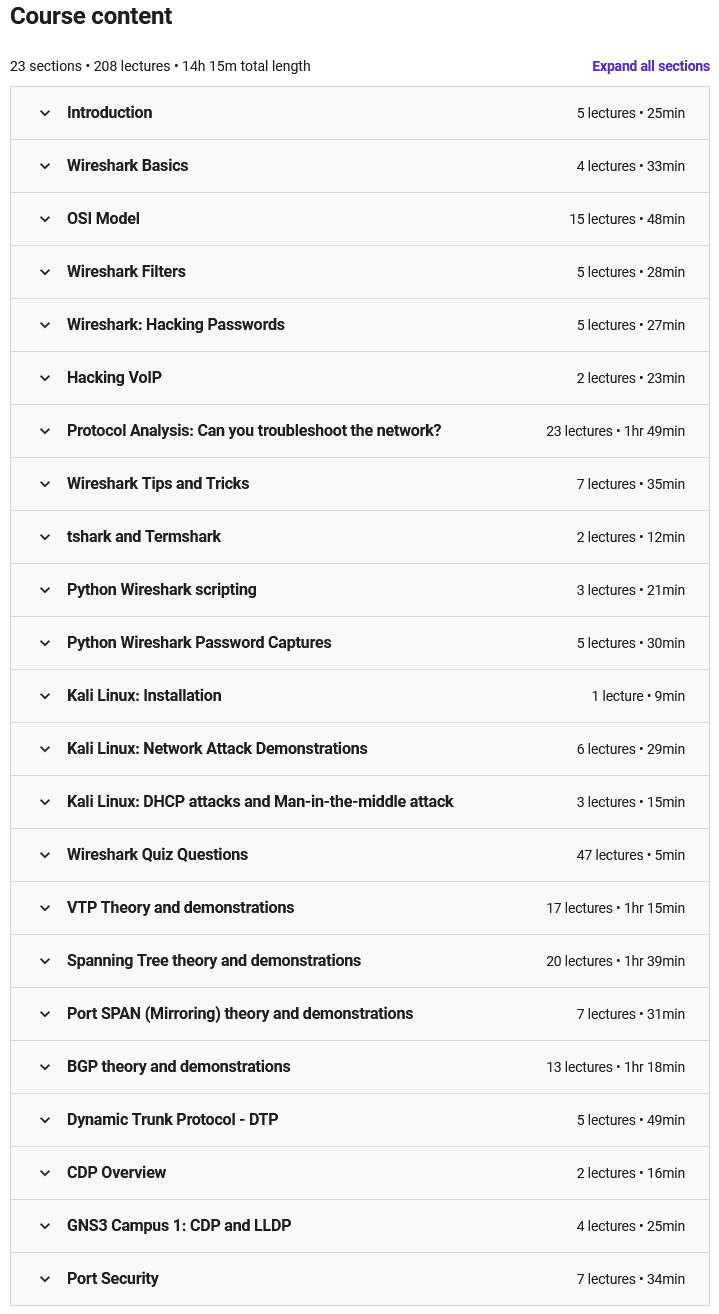Click BGP theory and demonstrations title

179,1067
